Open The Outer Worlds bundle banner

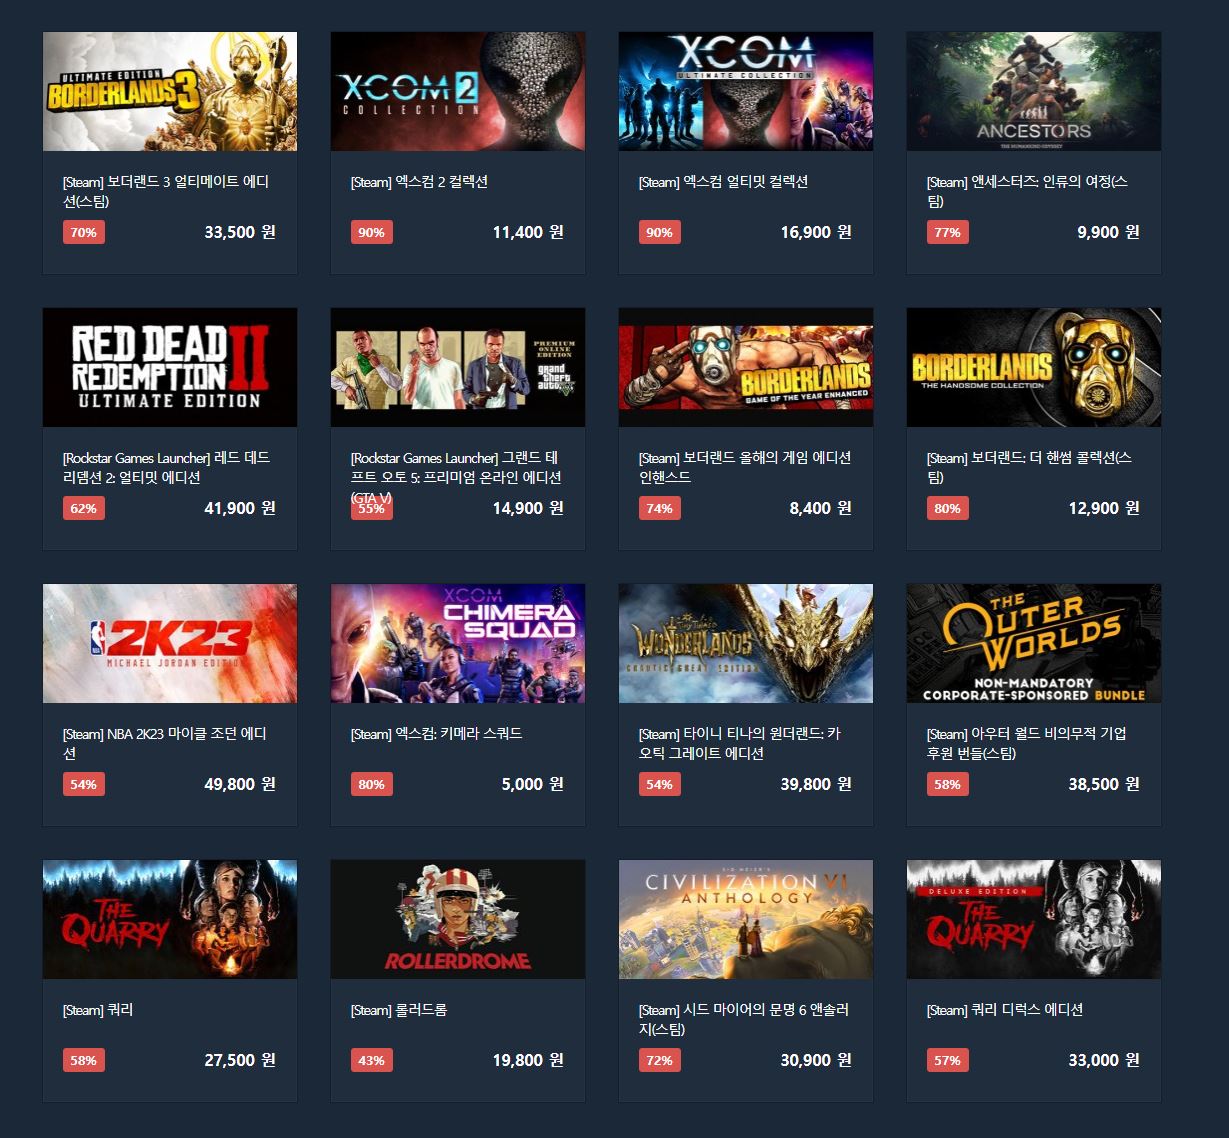pyautogui.click(x=1034, y=644)
